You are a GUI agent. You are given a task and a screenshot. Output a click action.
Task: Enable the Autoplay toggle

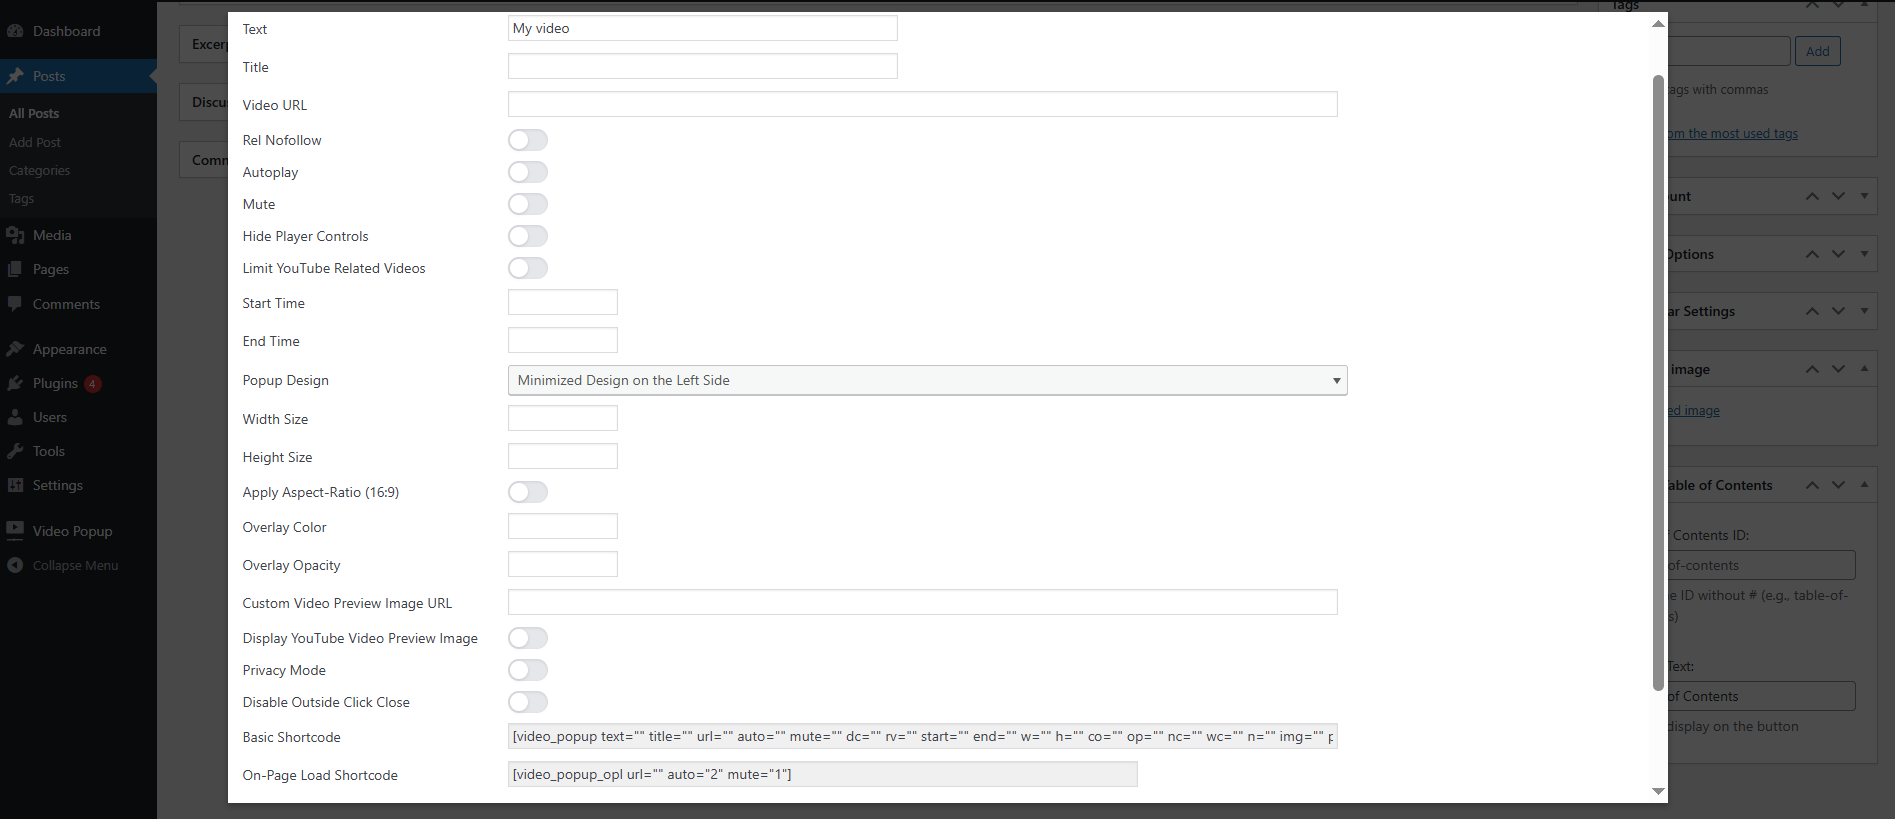tap(528, 172)
